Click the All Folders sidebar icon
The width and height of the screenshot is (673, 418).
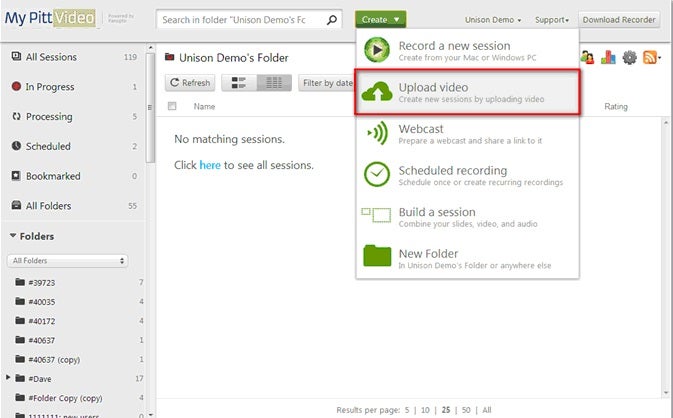point(16,205)
